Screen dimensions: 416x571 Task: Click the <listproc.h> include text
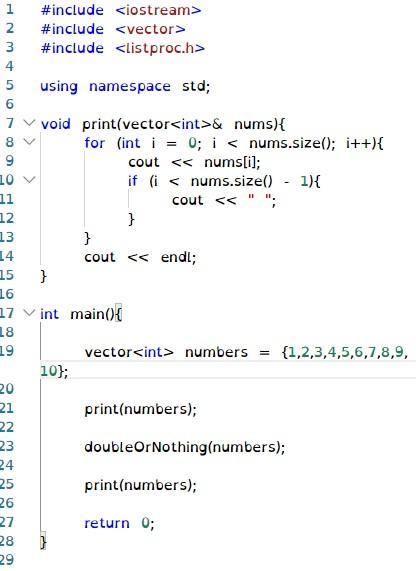(x=160, y=48)
